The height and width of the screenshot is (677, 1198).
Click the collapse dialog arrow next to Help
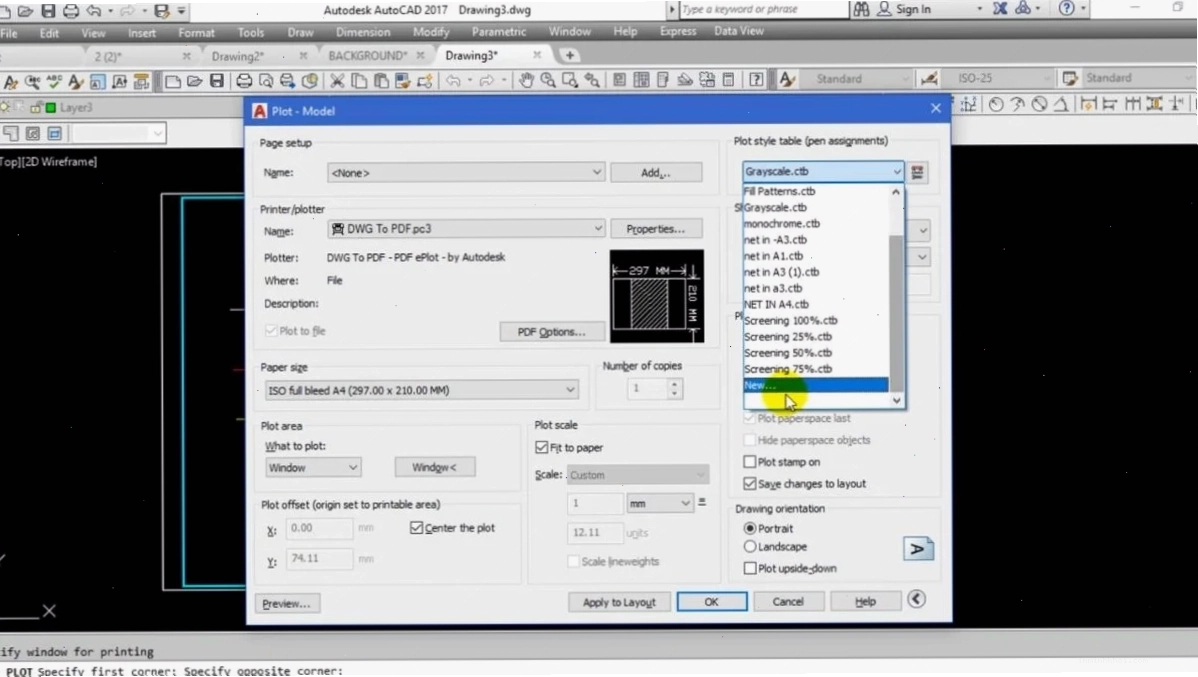[x=916, y=599]
